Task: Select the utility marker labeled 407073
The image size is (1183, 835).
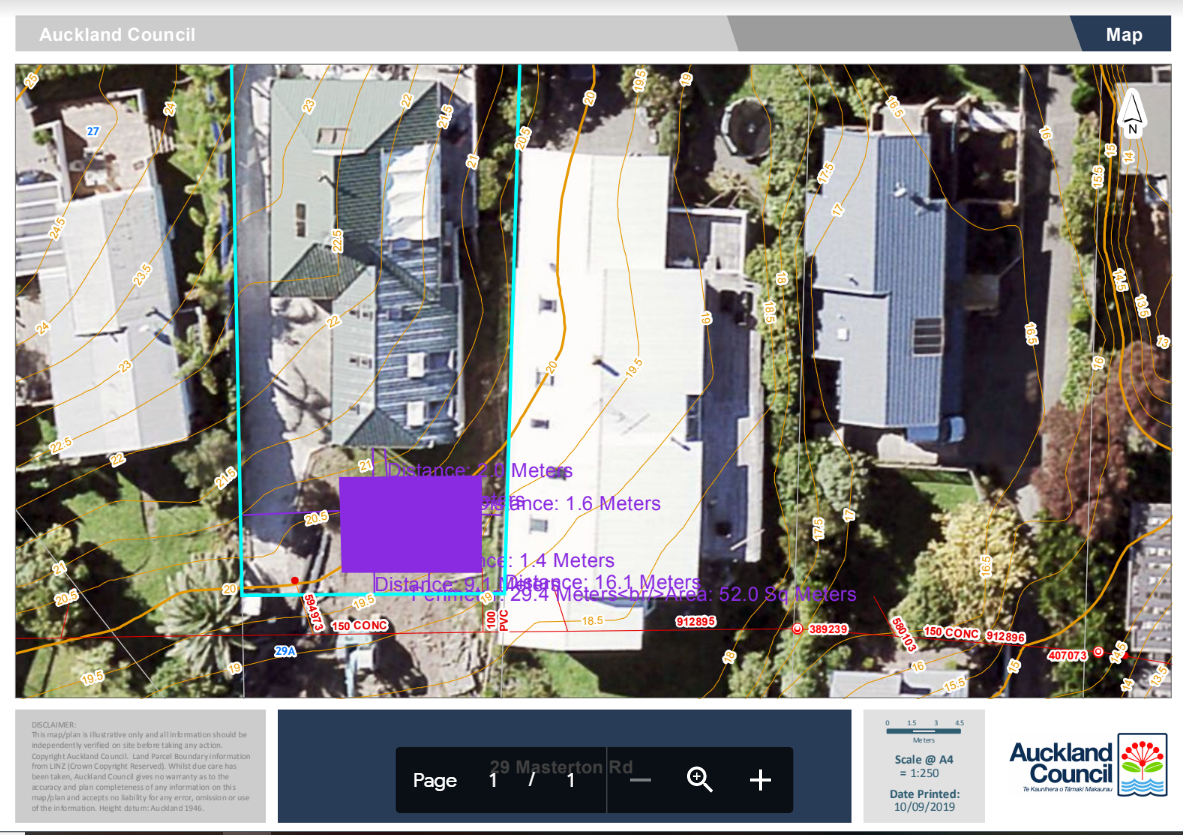Action: tap(1068, 654)
